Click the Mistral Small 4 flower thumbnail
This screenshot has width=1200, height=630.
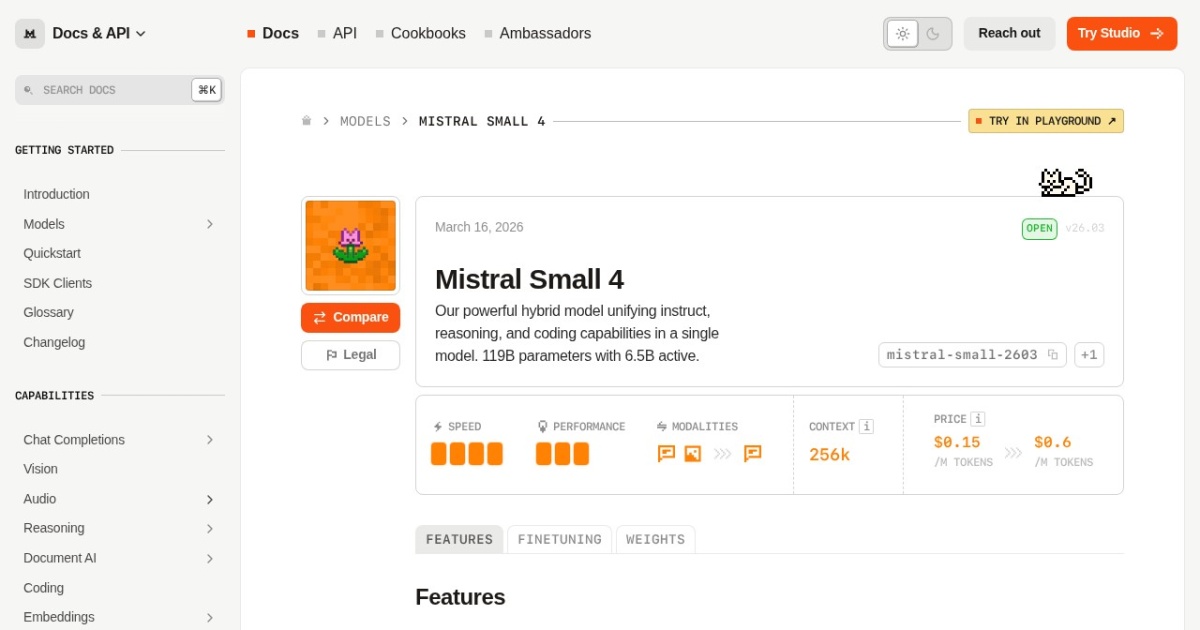click(x=350, y=245)
